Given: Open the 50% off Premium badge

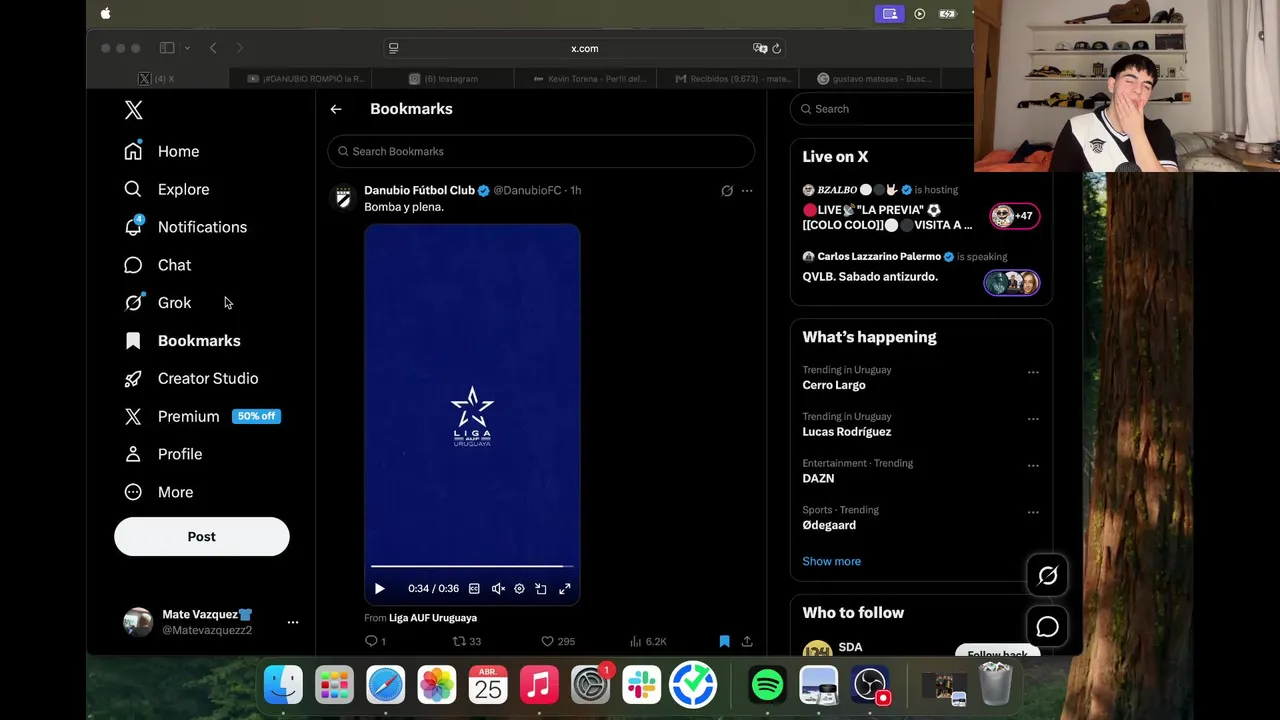Looking at the screenshot, I should [x=257, y=416].
